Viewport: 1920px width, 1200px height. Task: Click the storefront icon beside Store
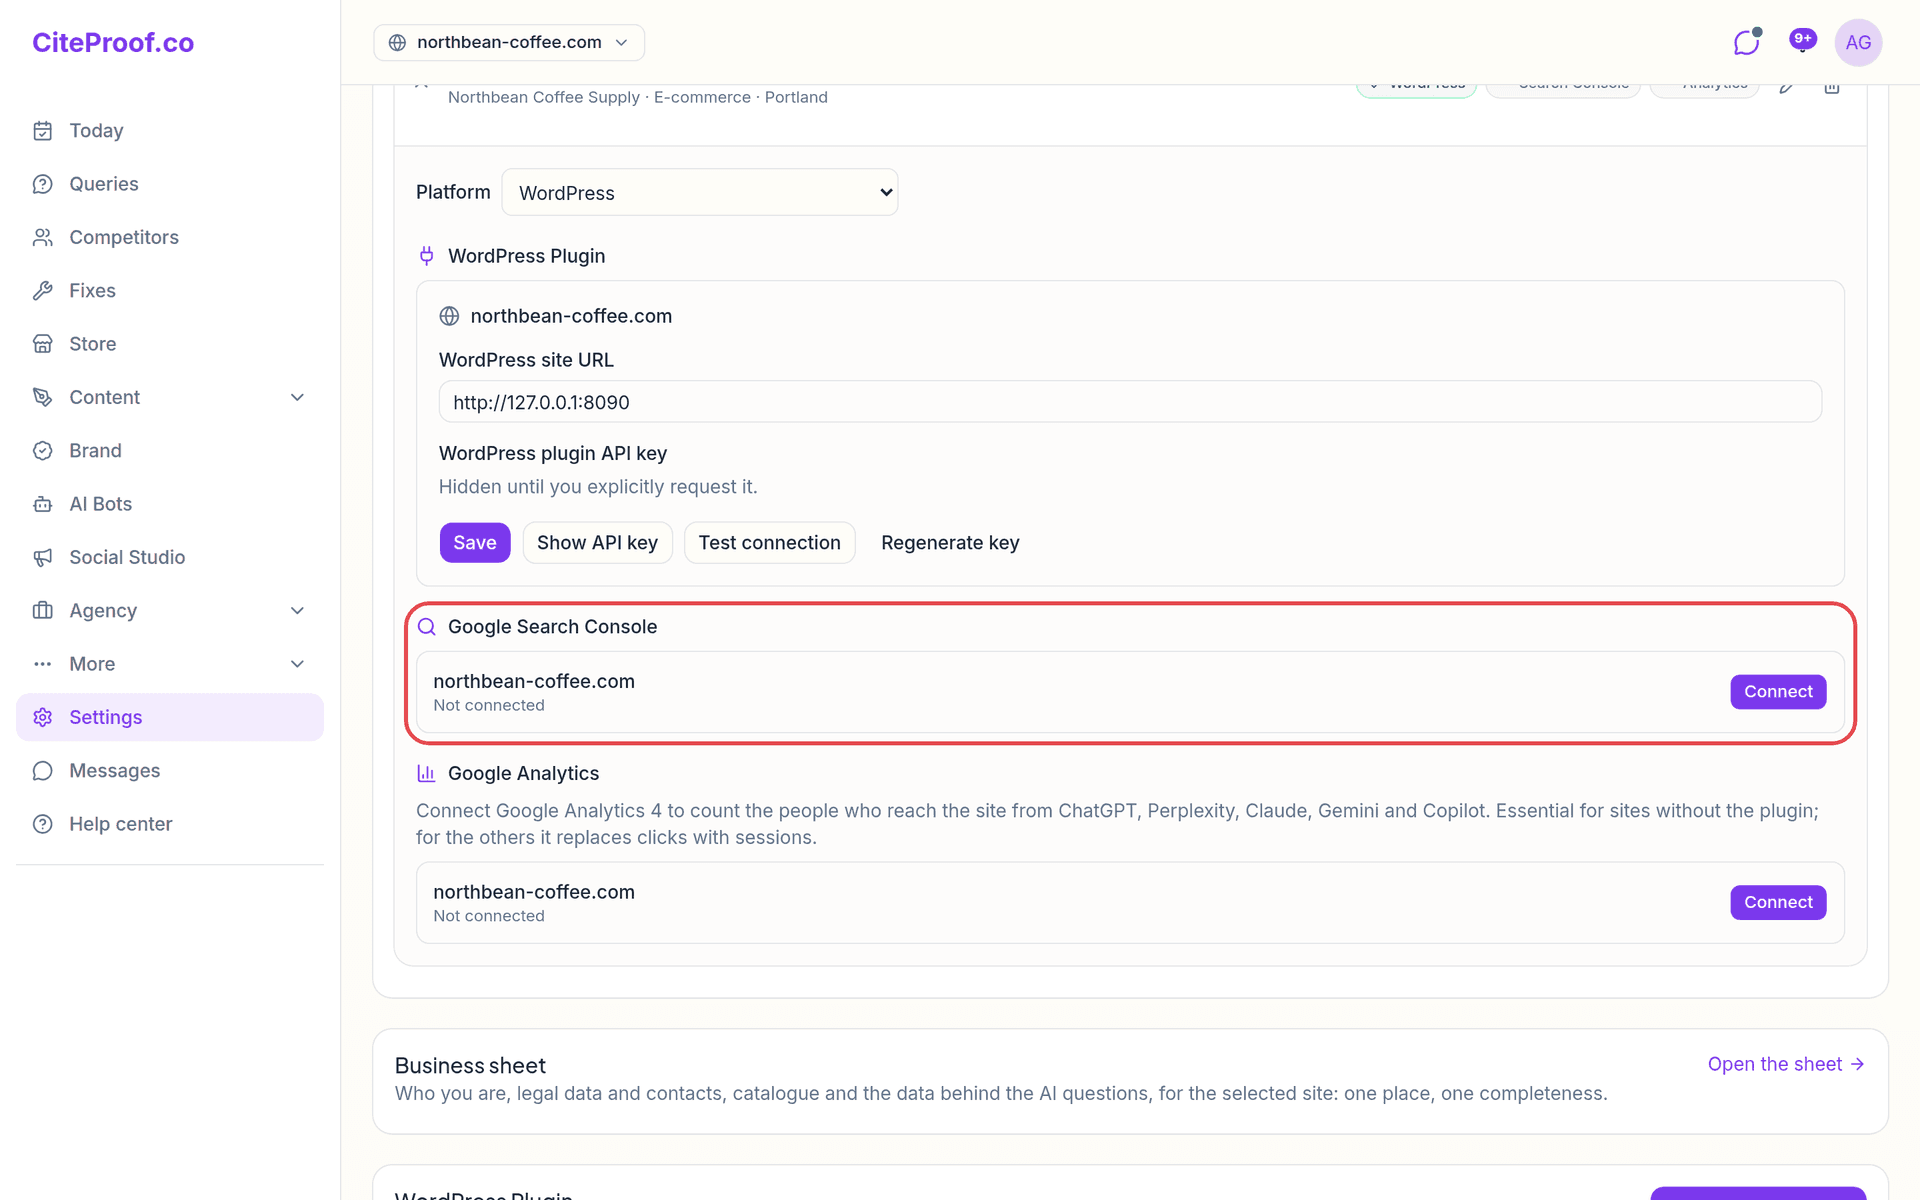[42, 344]
